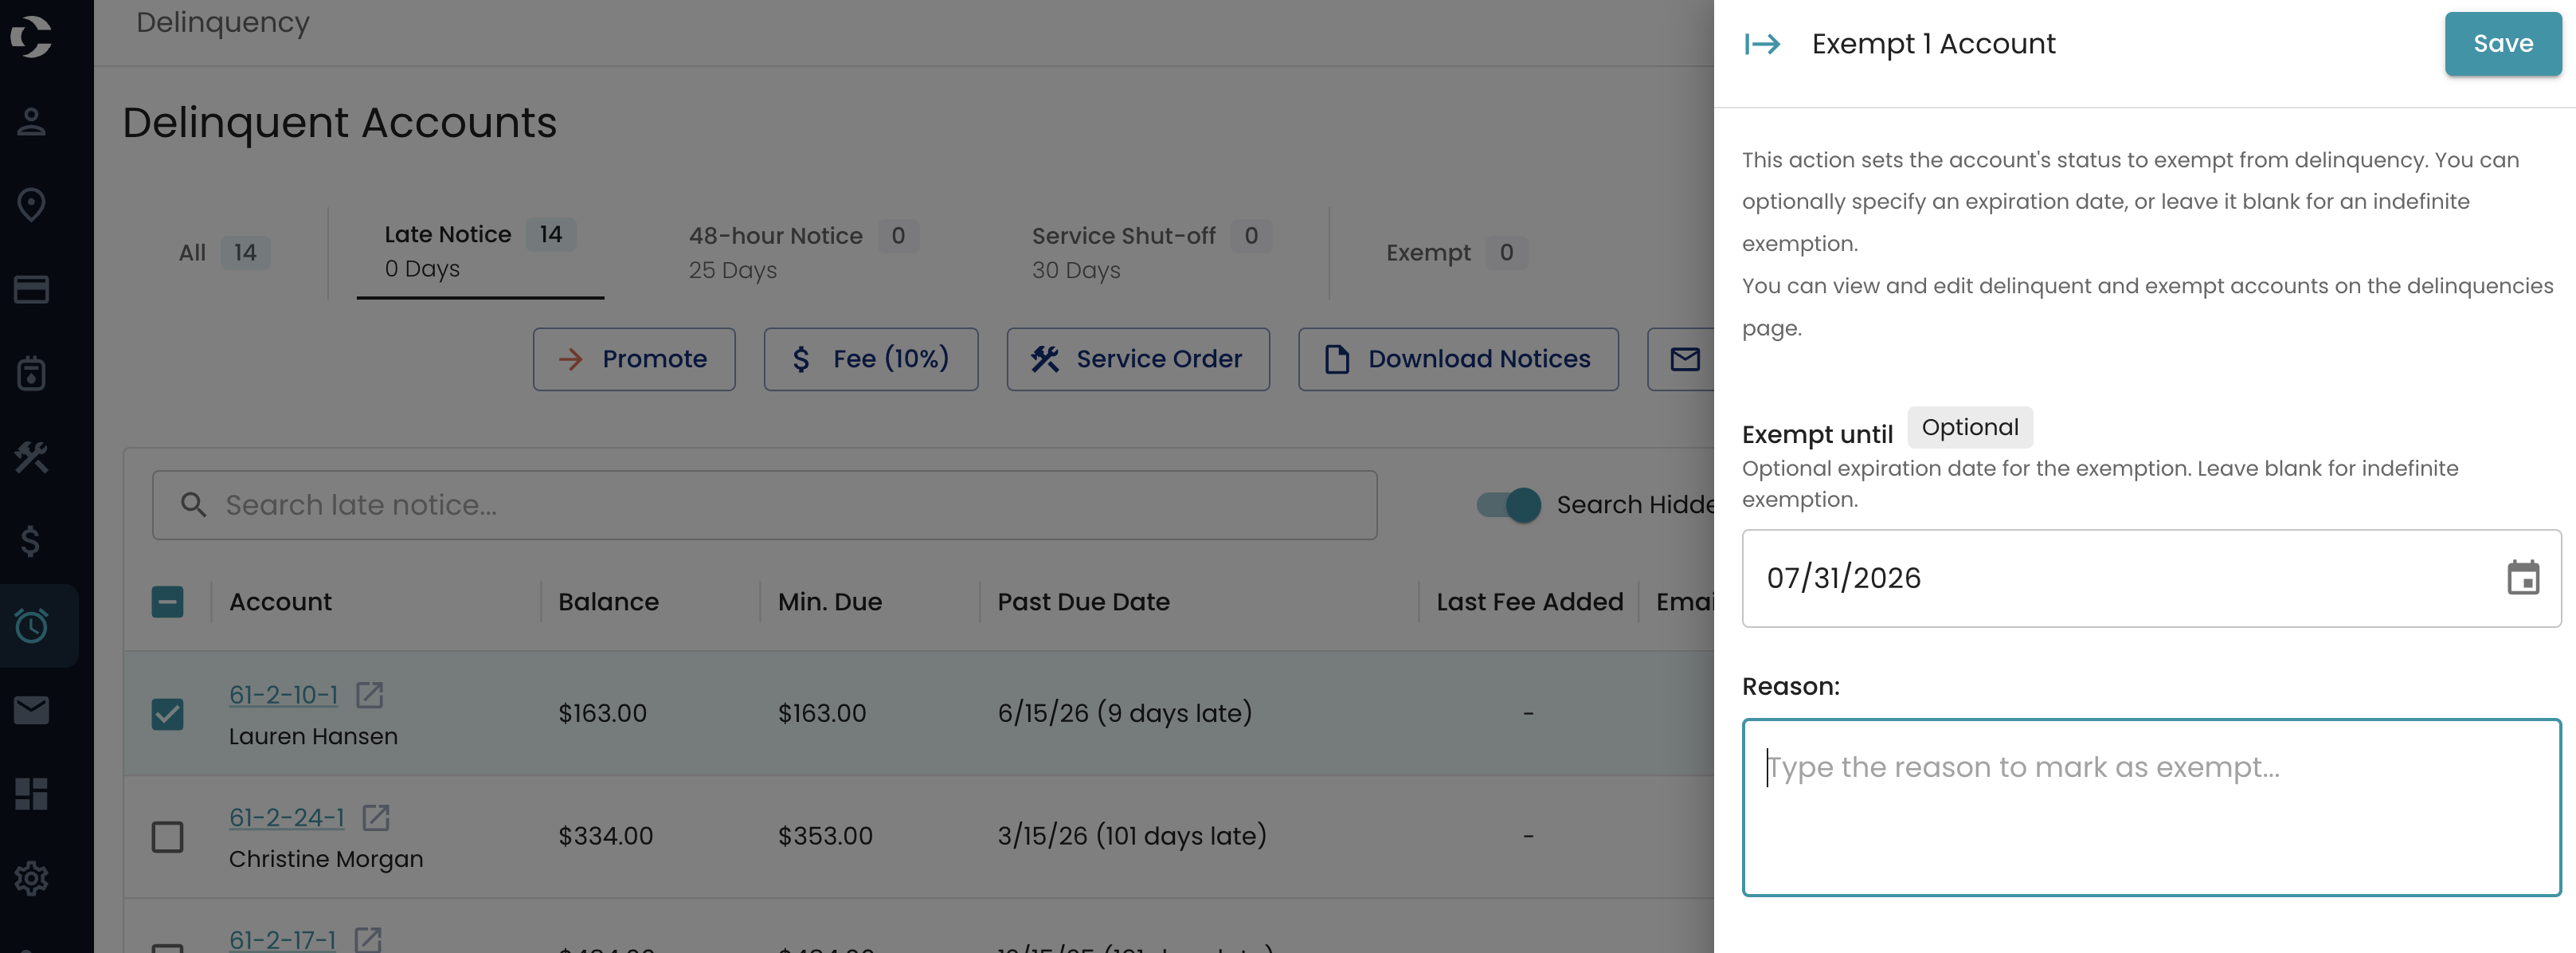Uncheck the Lauren Hansen account checkbox

(167, 714)
